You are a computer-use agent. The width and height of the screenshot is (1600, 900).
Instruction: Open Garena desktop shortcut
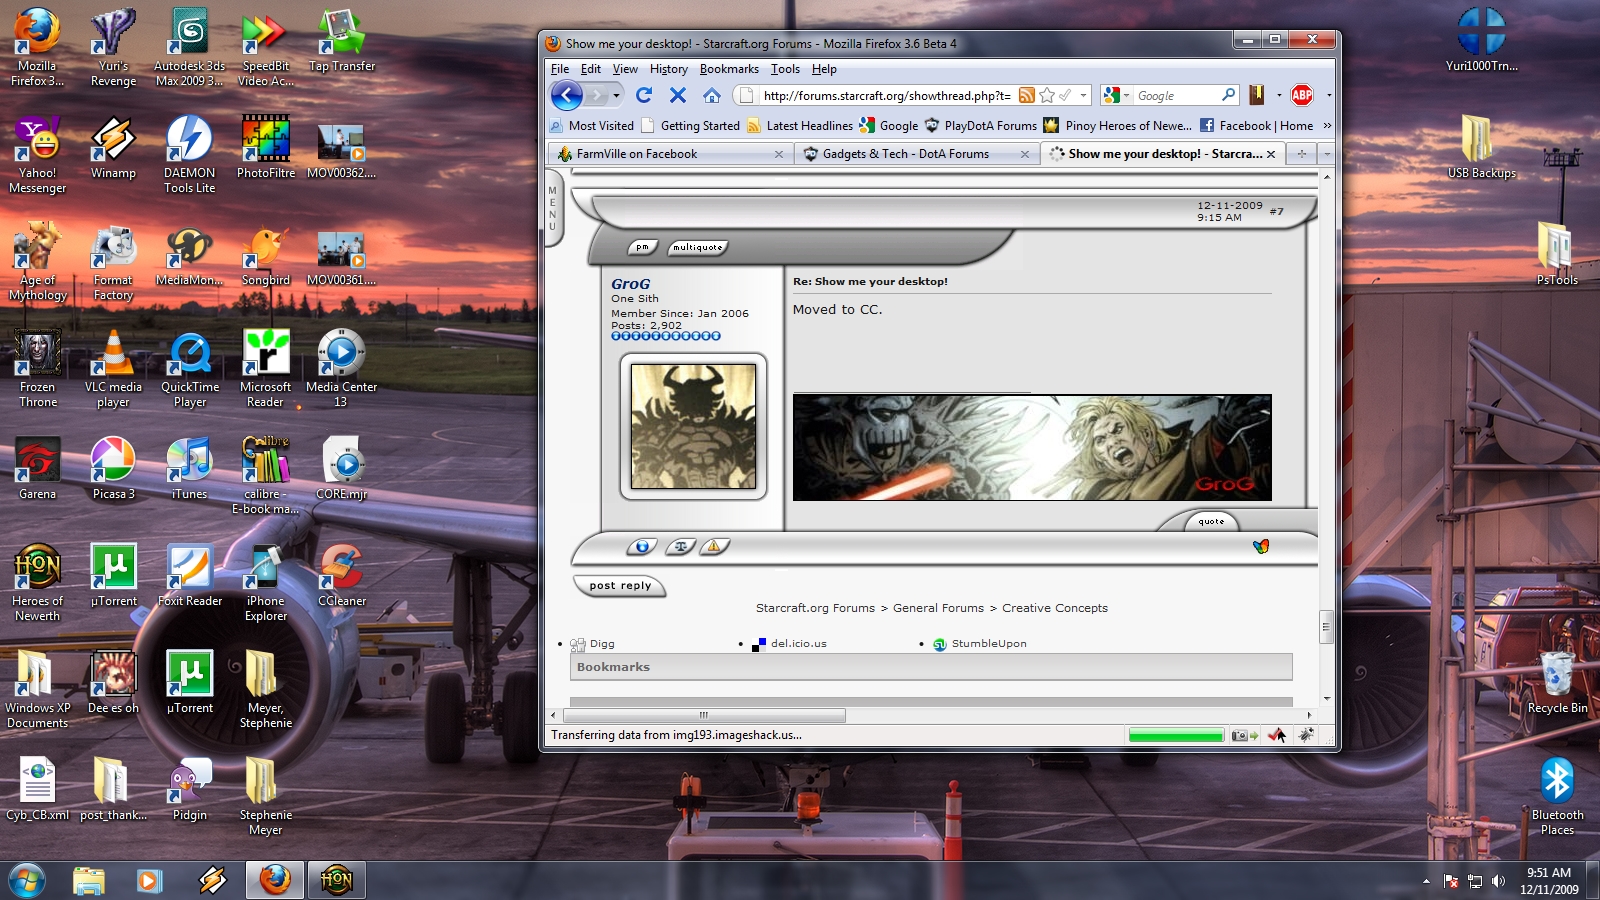click(37, 468)
